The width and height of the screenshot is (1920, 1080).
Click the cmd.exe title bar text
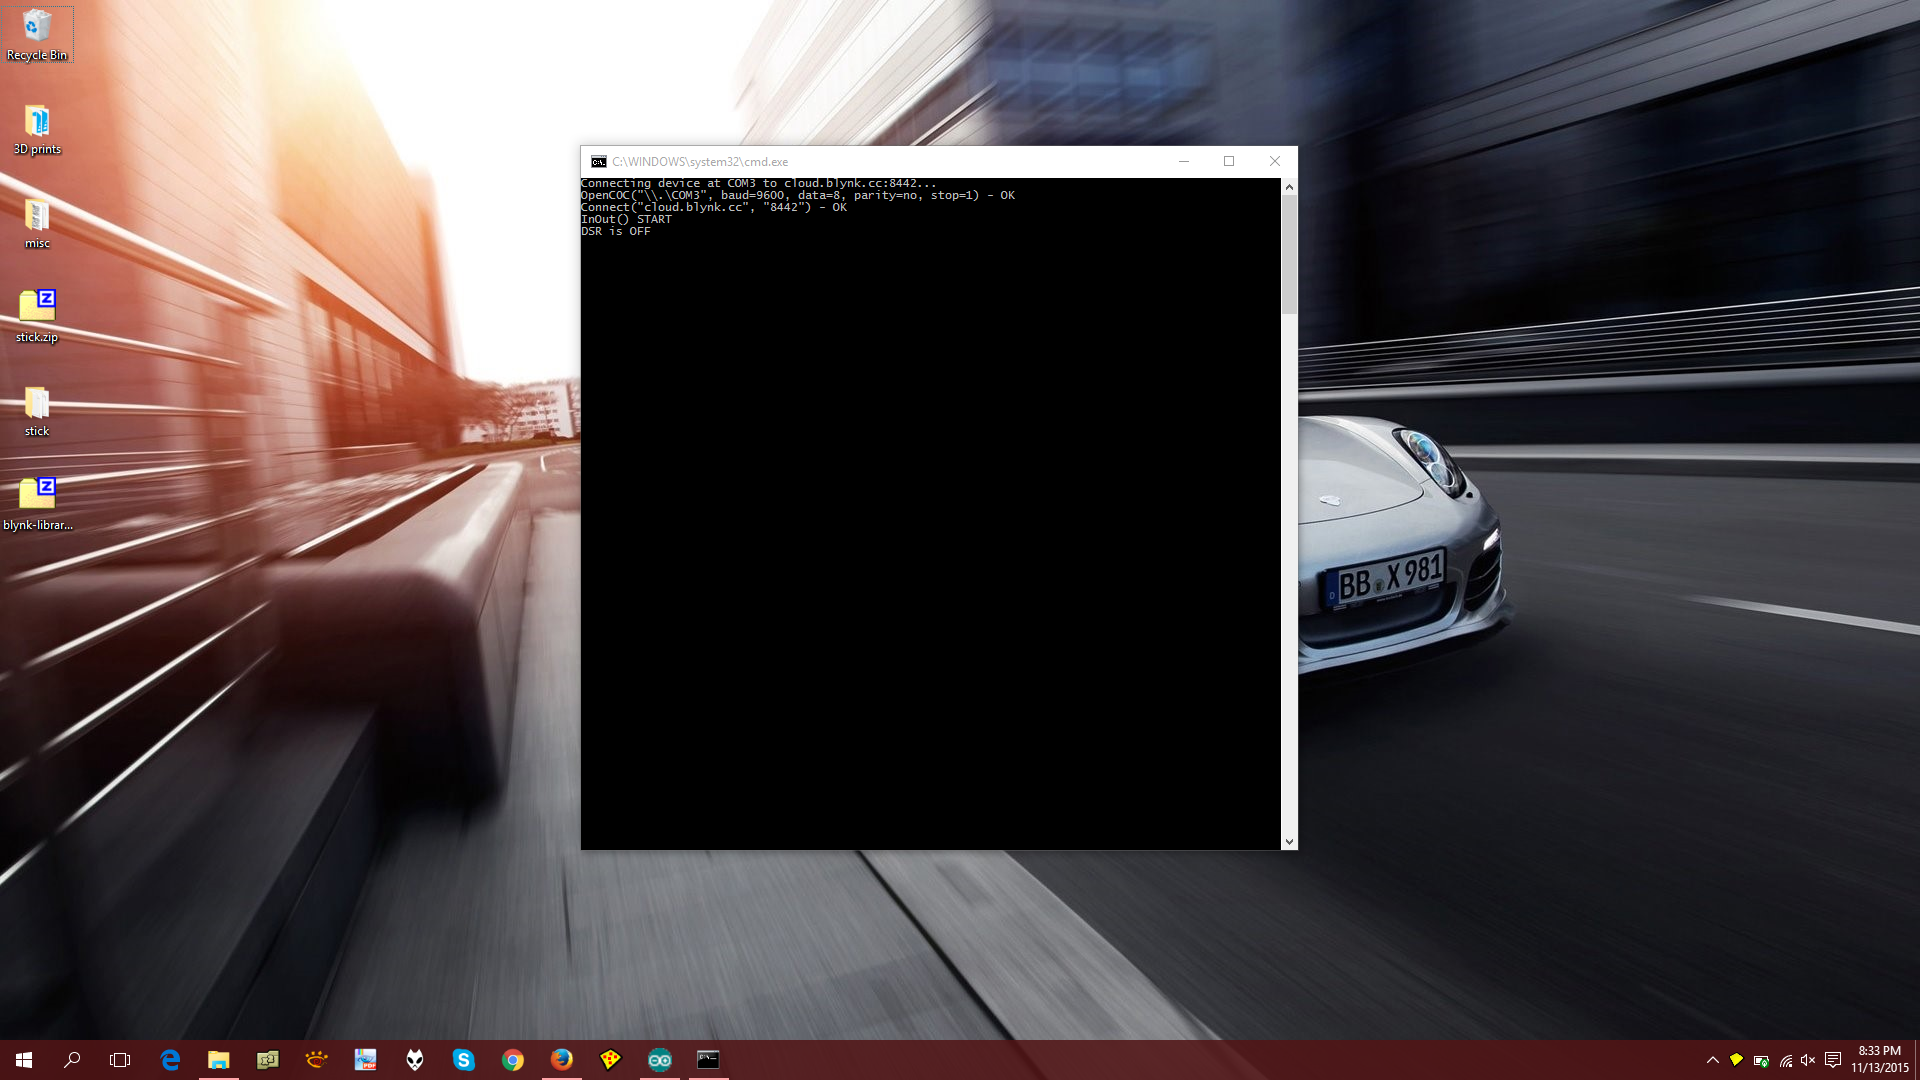(700, 162)
